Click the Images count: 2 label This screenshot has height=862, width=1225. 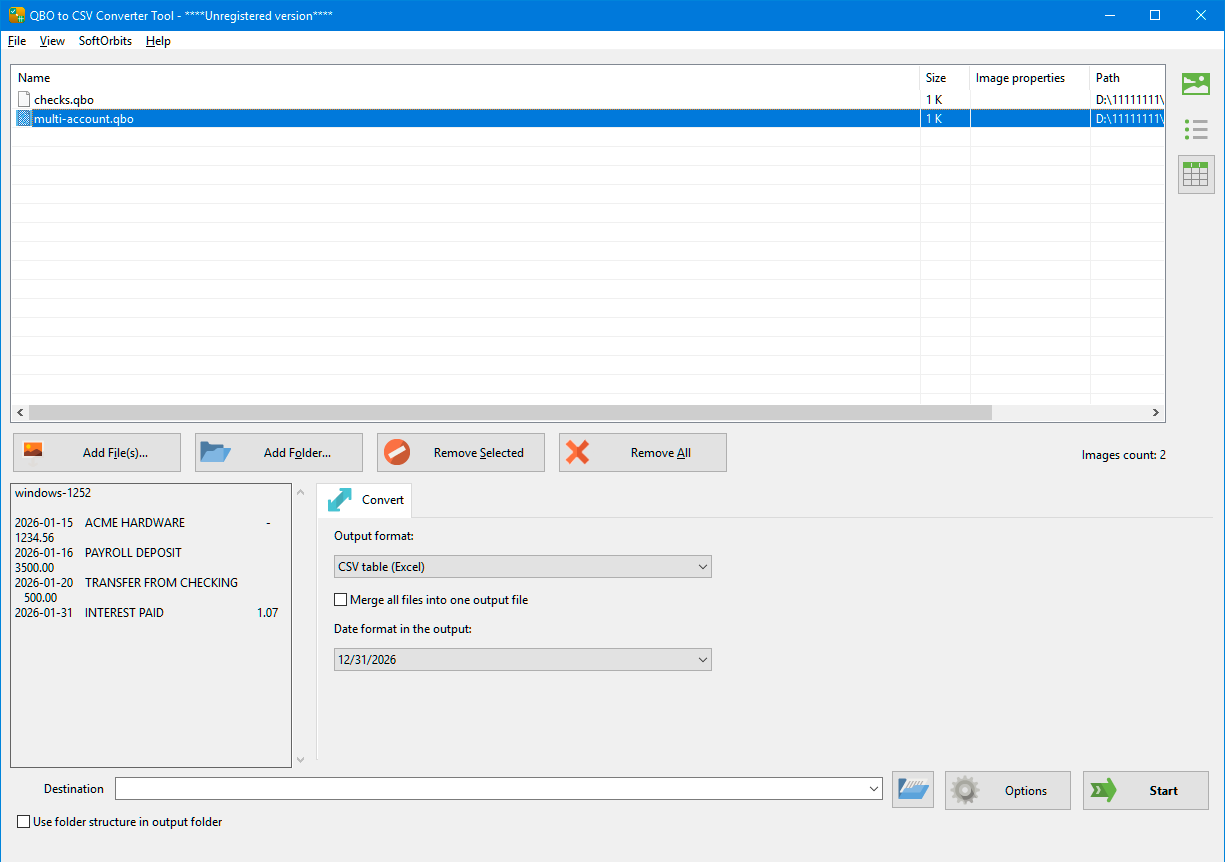click(1123, 455)
